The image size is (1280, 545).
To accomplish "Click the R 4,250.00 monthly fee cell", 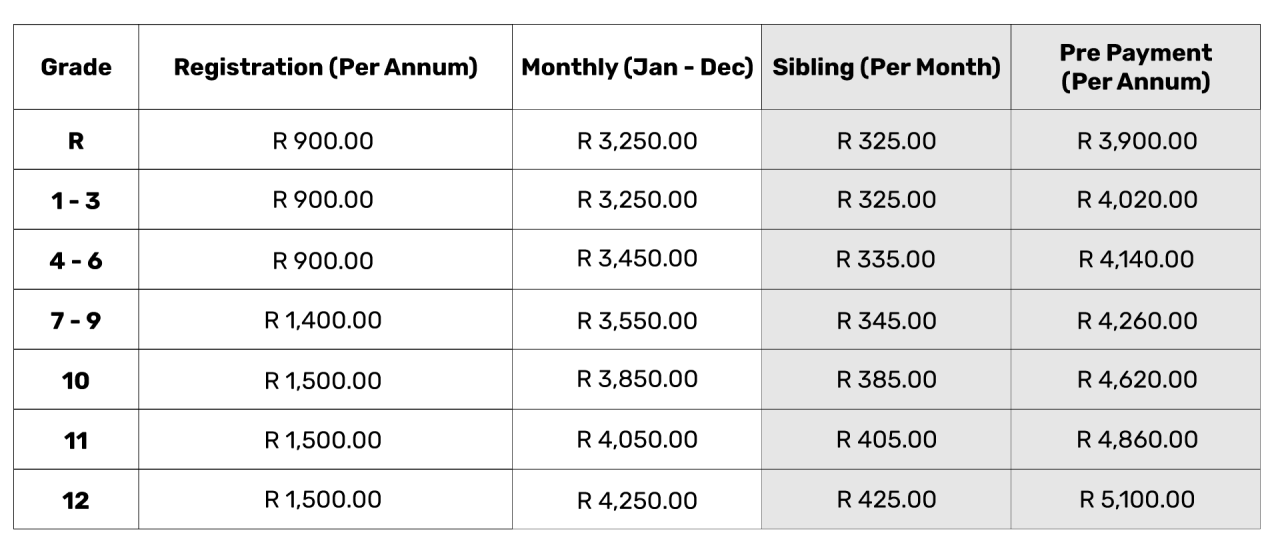I will (637, 501).
